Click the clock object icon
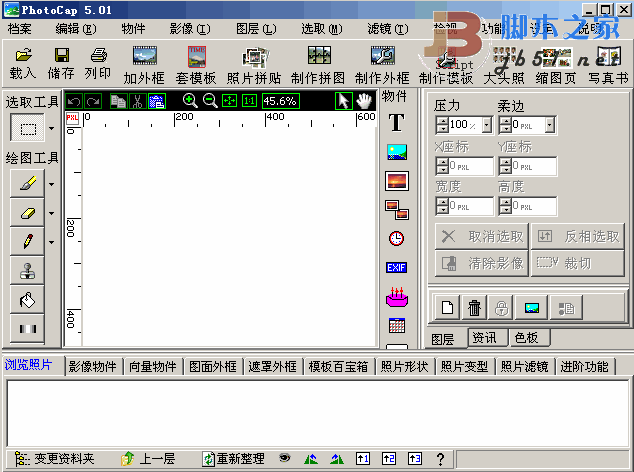The width and height of the screenshot is (634, 472). 396,238
